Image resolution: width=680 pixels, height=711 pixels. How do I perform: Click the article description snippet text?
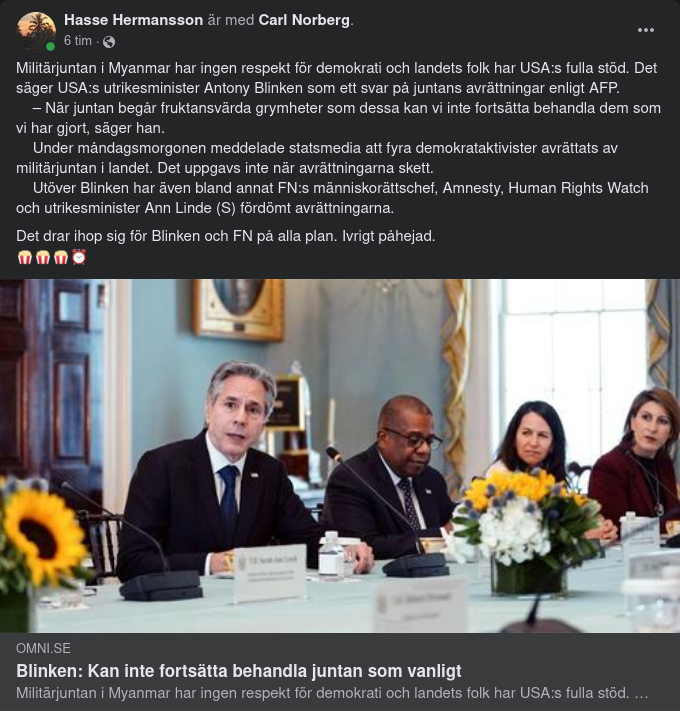332,693
